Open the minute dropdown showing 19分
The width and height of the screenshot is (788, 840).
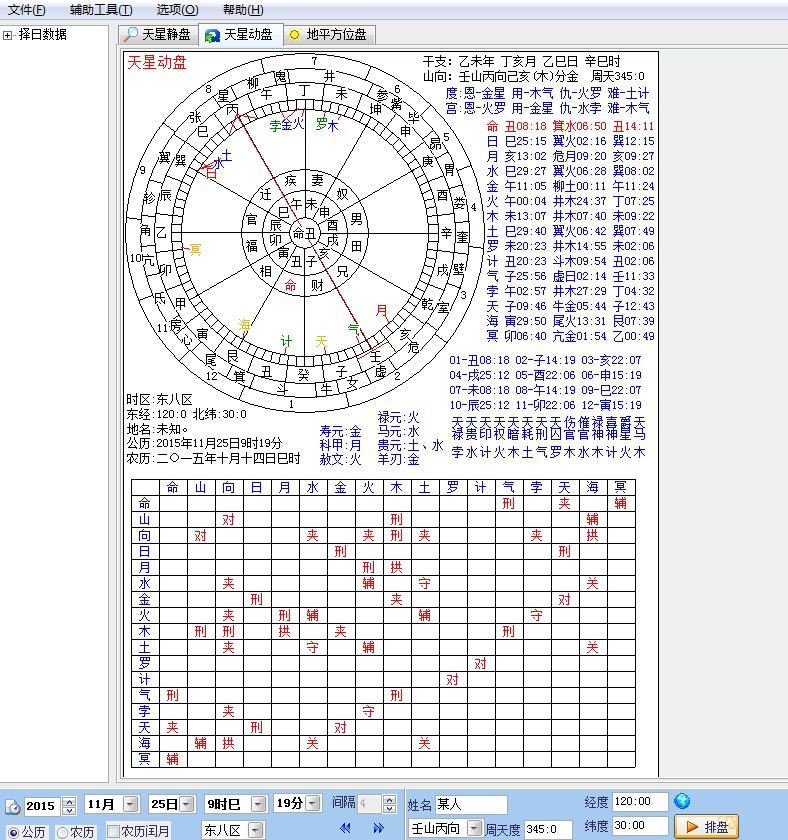pos(313,804)
